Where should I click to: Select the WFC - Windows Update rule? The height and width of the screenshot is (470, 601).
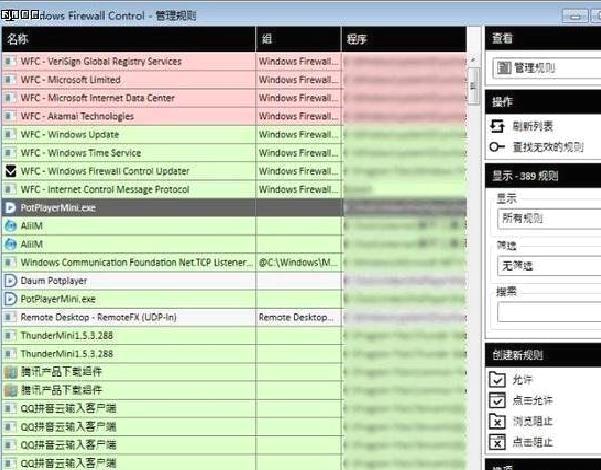(x=234, y=135)
